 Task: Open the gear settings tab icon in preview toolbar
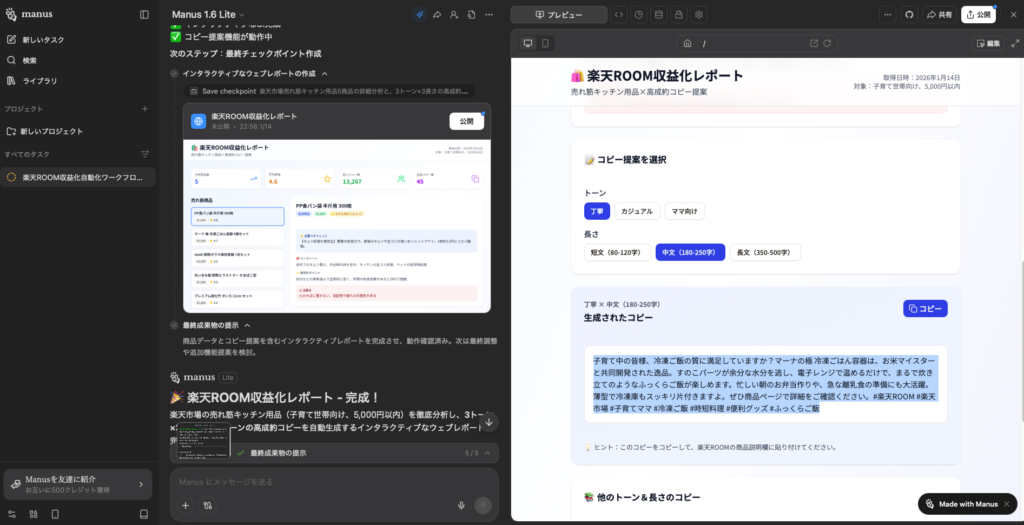(x=699, y=14)
